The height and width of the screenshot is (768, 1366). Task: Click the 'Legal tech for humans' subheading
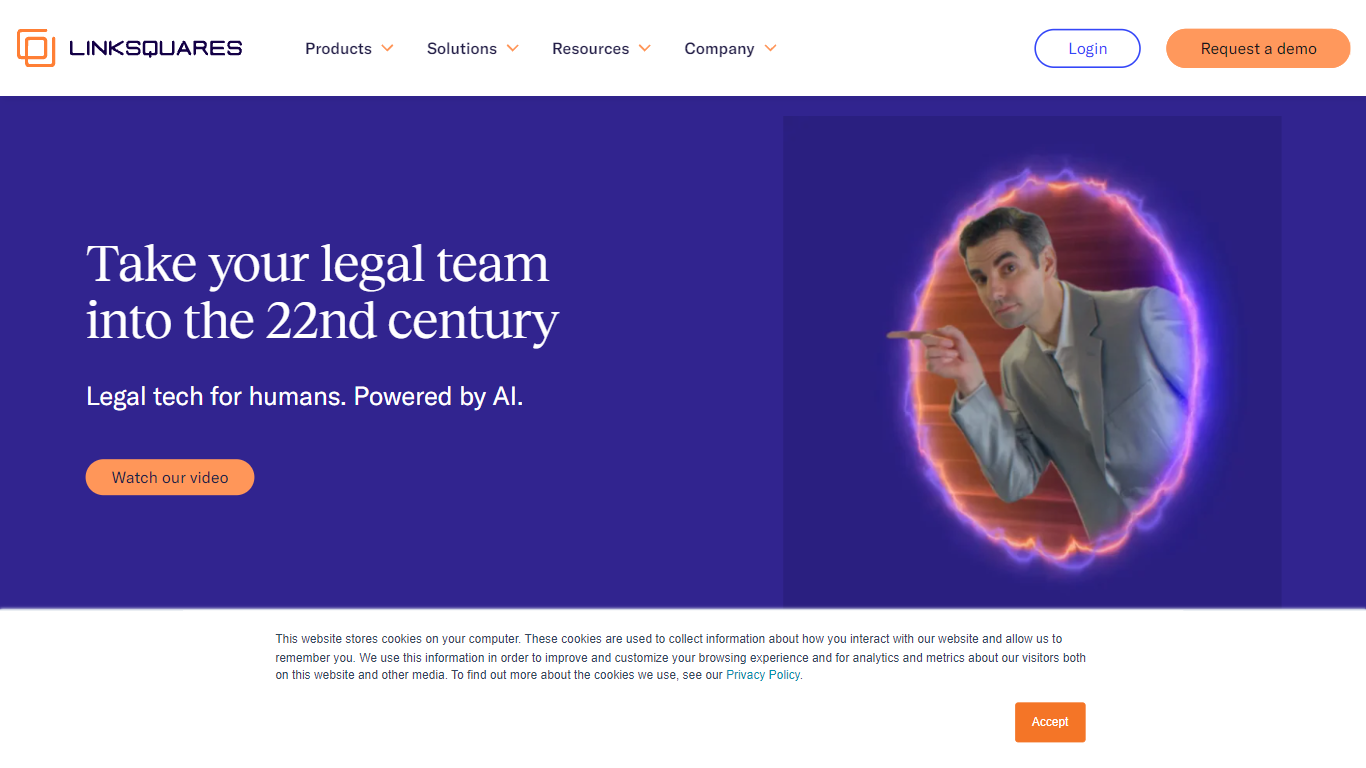click(x=304, y=397)
